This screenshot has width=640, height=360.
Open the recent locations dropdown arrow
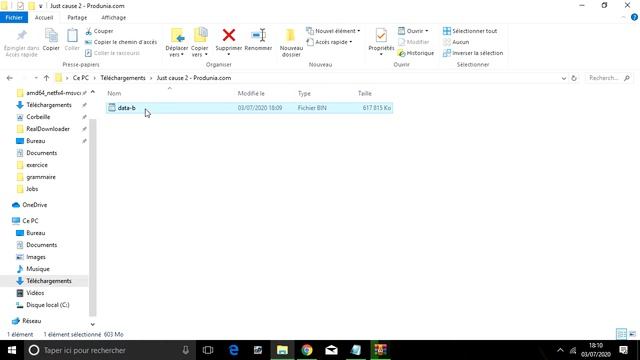36,78
